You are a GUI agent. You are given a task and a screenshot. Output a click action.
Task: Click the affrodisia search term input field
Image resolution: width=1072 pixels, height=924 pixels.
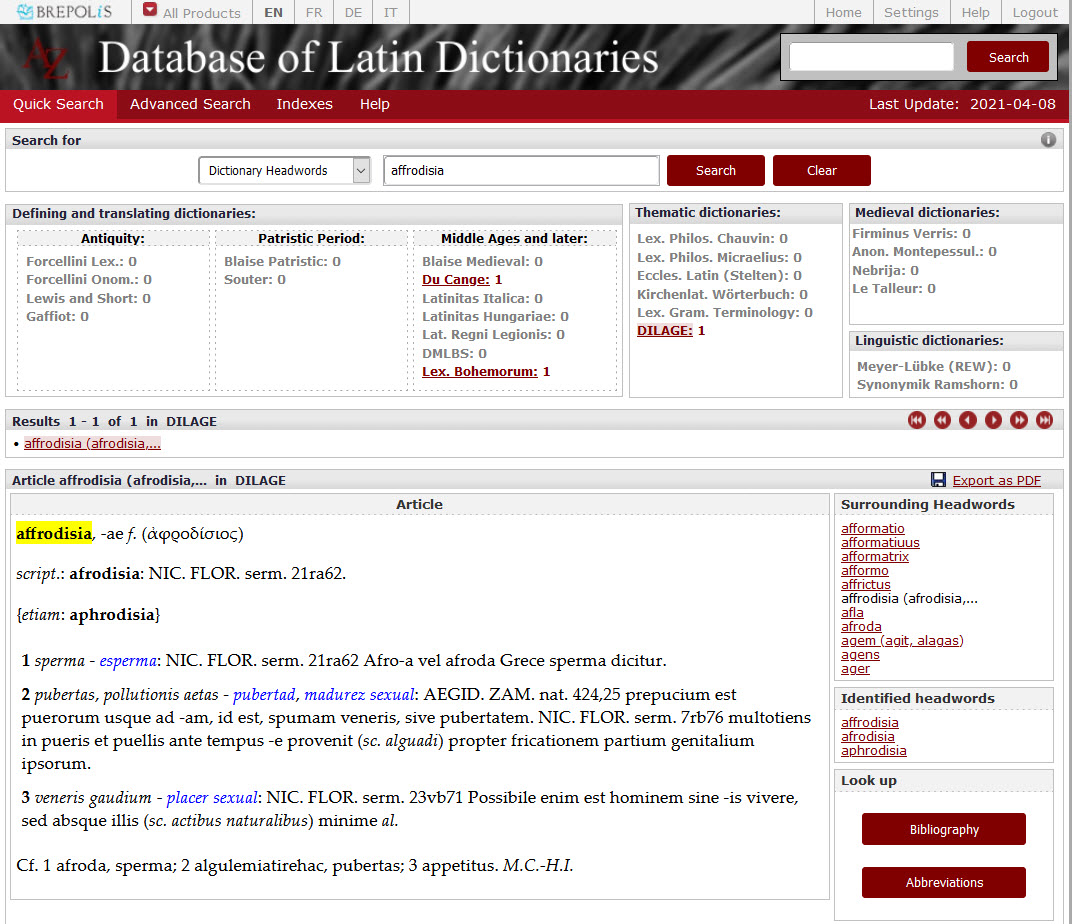click(x=520, y=170)
